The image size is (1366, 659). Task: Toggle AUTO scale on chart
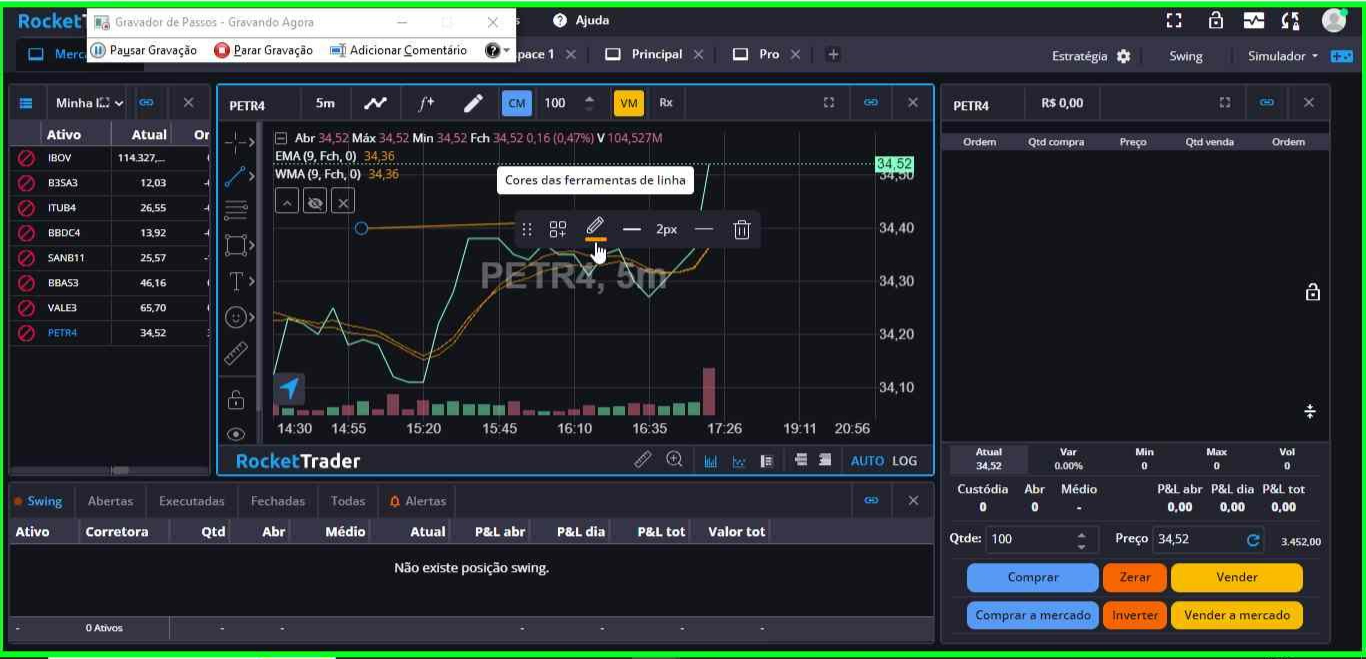867,461
